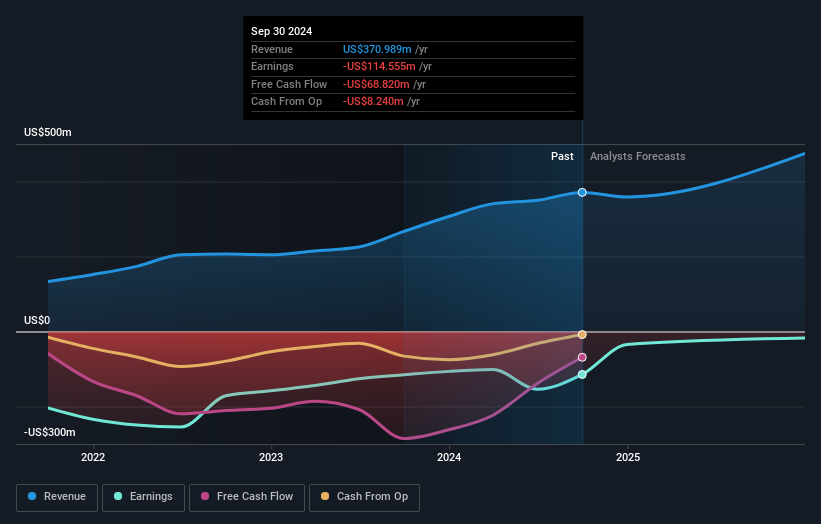The height and width of the screenshot is (524, 821).
Task: Click the -US$114.555m earnings value
Action: (379, 66)
